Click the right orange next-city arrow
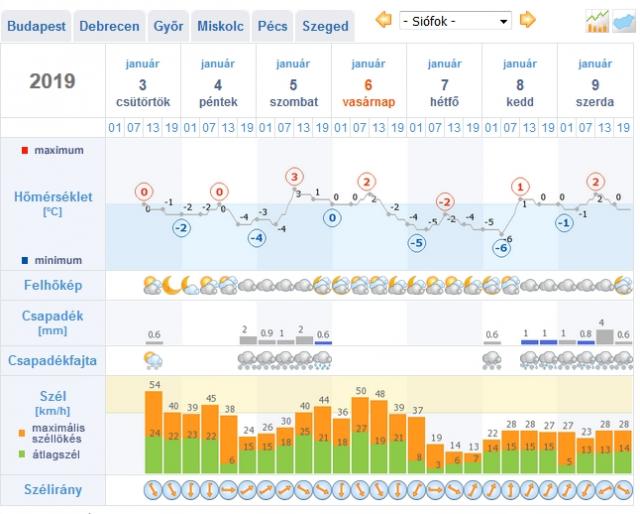Viewport: 640px width, 514px height. 527,20
